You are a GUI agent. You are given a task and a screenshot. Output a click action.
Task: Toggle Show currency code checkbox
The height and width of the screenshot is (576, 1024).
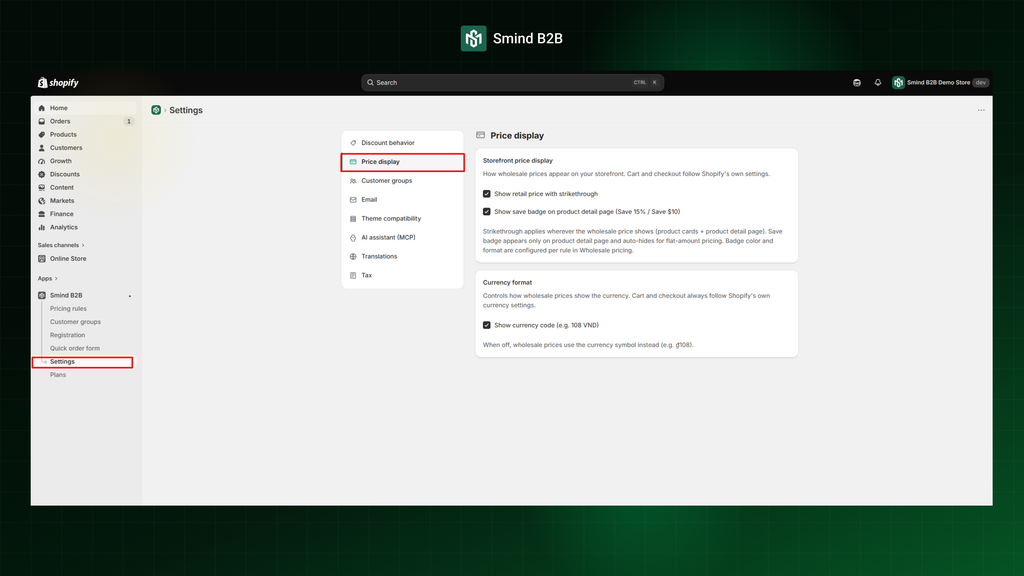click(487, 325)
